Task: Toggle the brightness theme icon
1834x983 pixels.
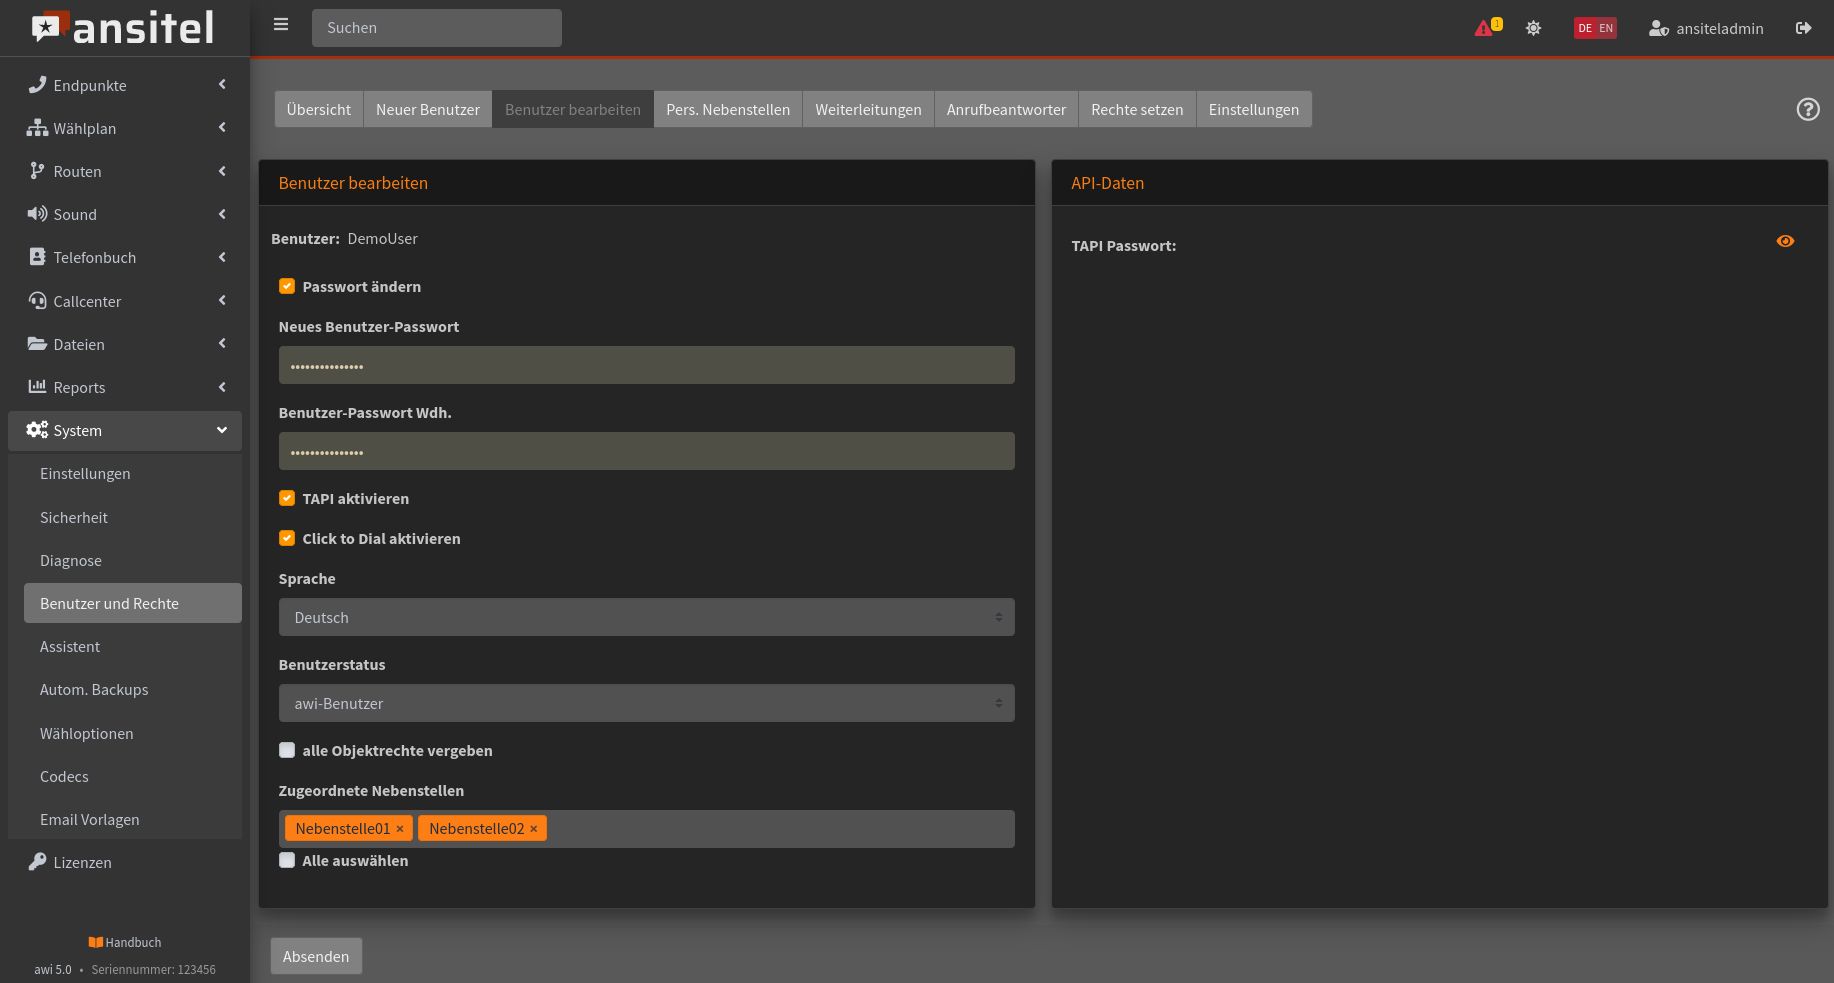Action: click(1533, 28)
